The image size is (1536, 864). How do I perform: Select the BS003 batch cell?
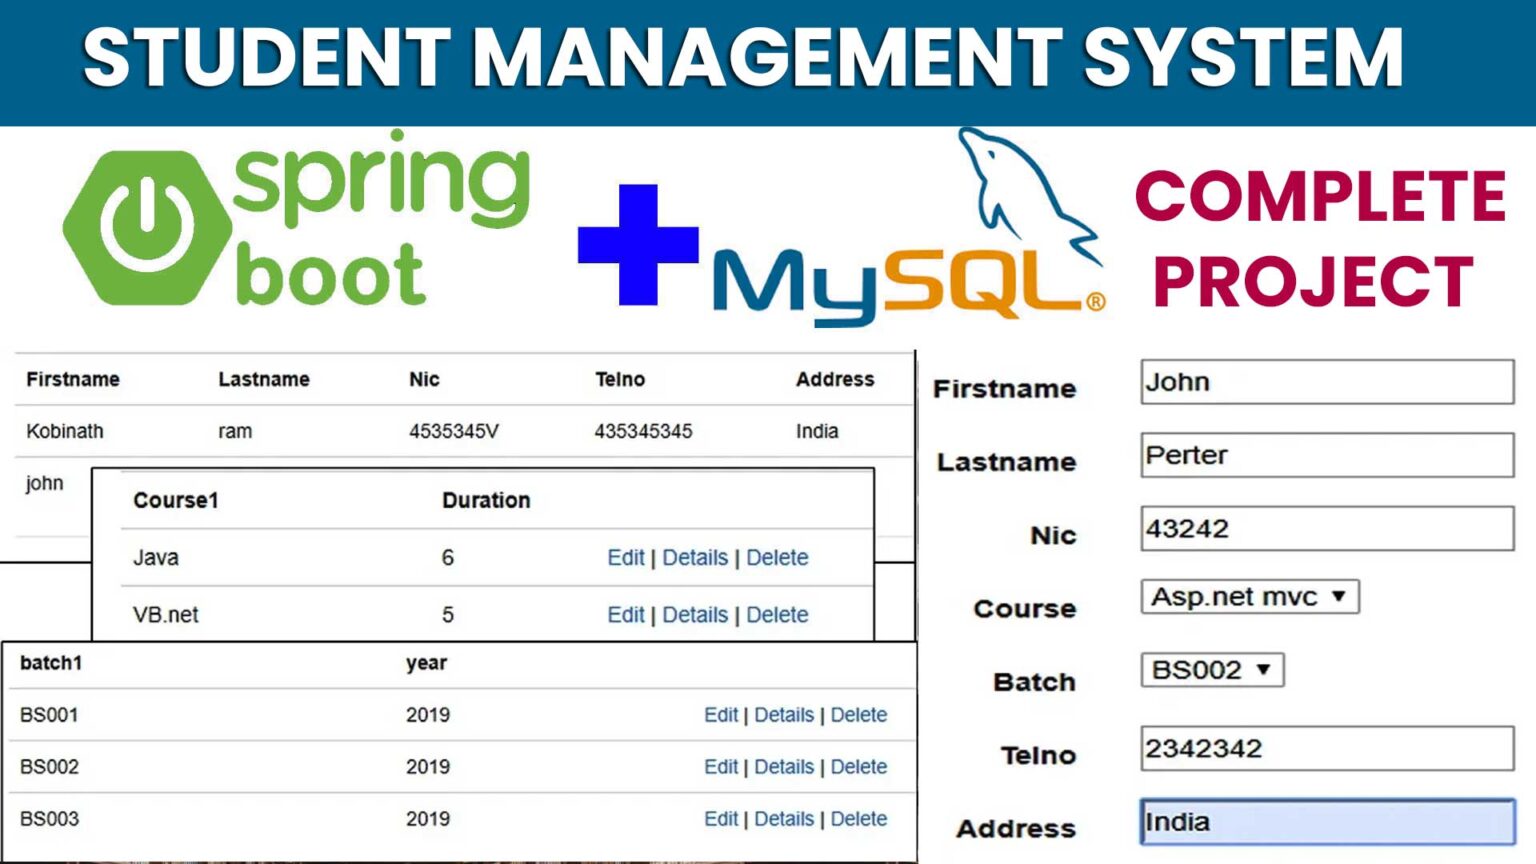click(x=49, y=819)
